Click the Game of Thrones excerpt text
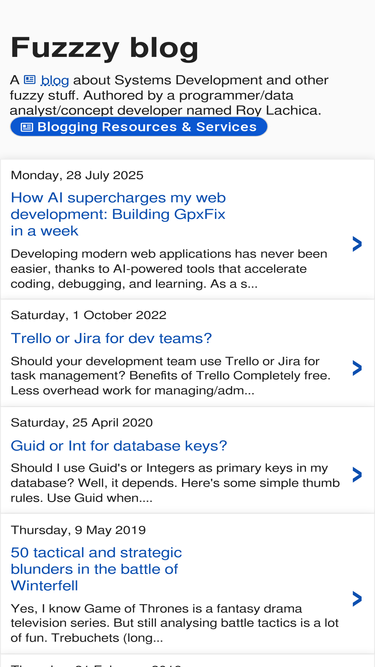Viewport: 375px width, 667px height. pos(175,623)
